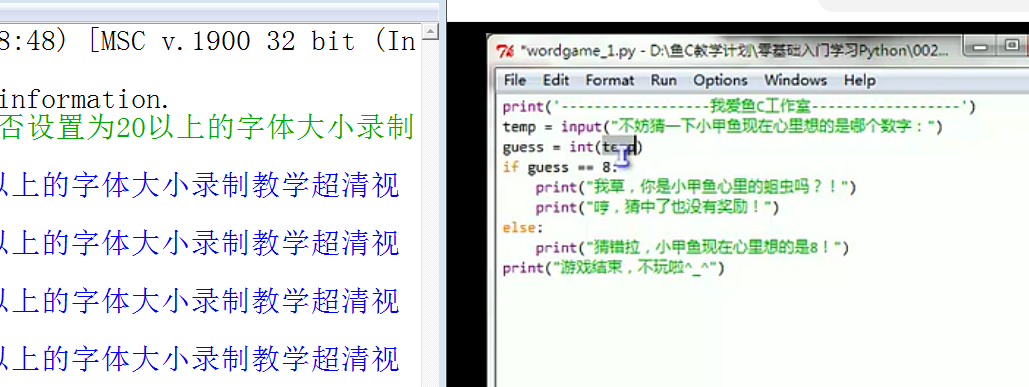Click the Tk feather icon in wordgame_1.py title bar
Viewport: 1029px width, 387px height.
(x=505, y=51)
